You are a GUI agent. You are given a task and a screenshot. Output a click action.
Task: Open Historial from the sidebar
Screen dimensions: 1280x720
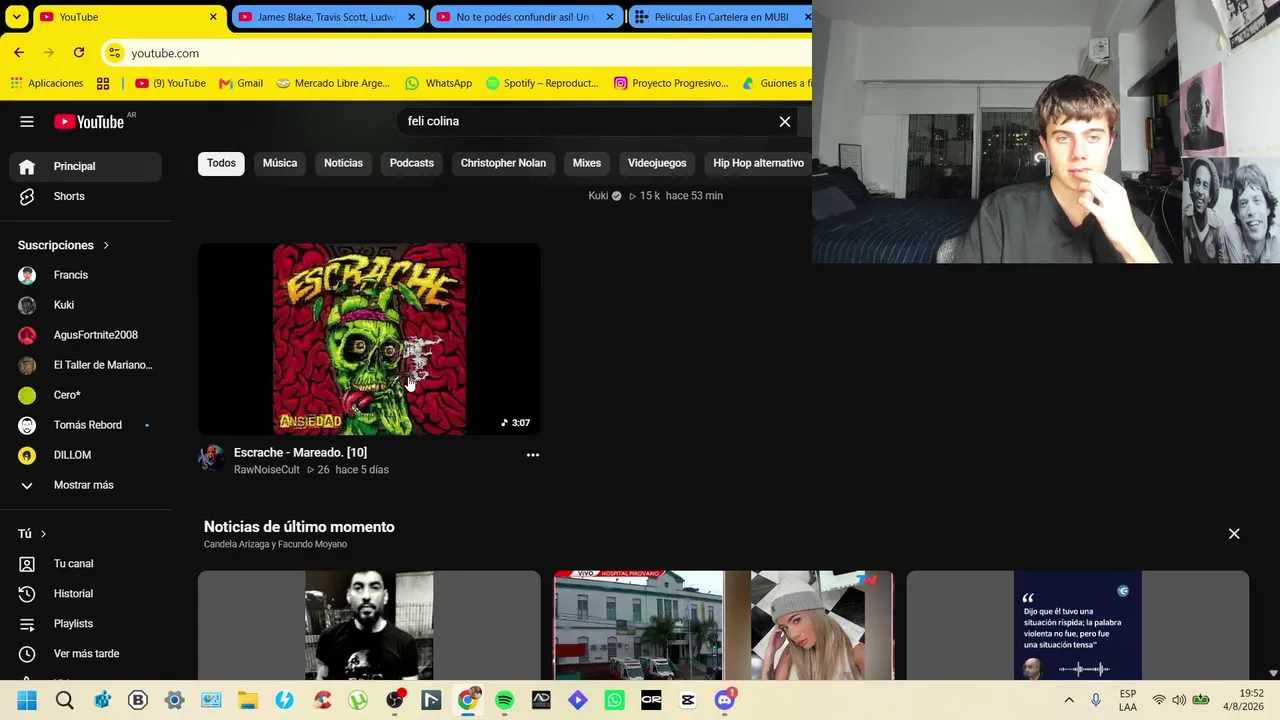click(x=85, y=594)
